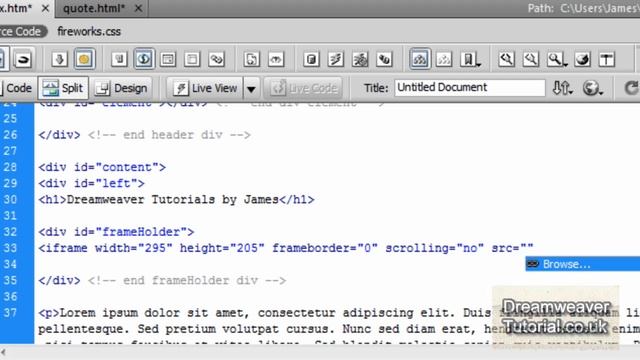
Task: Click the first magnifier toolbar icon
Action: (506, 60)
